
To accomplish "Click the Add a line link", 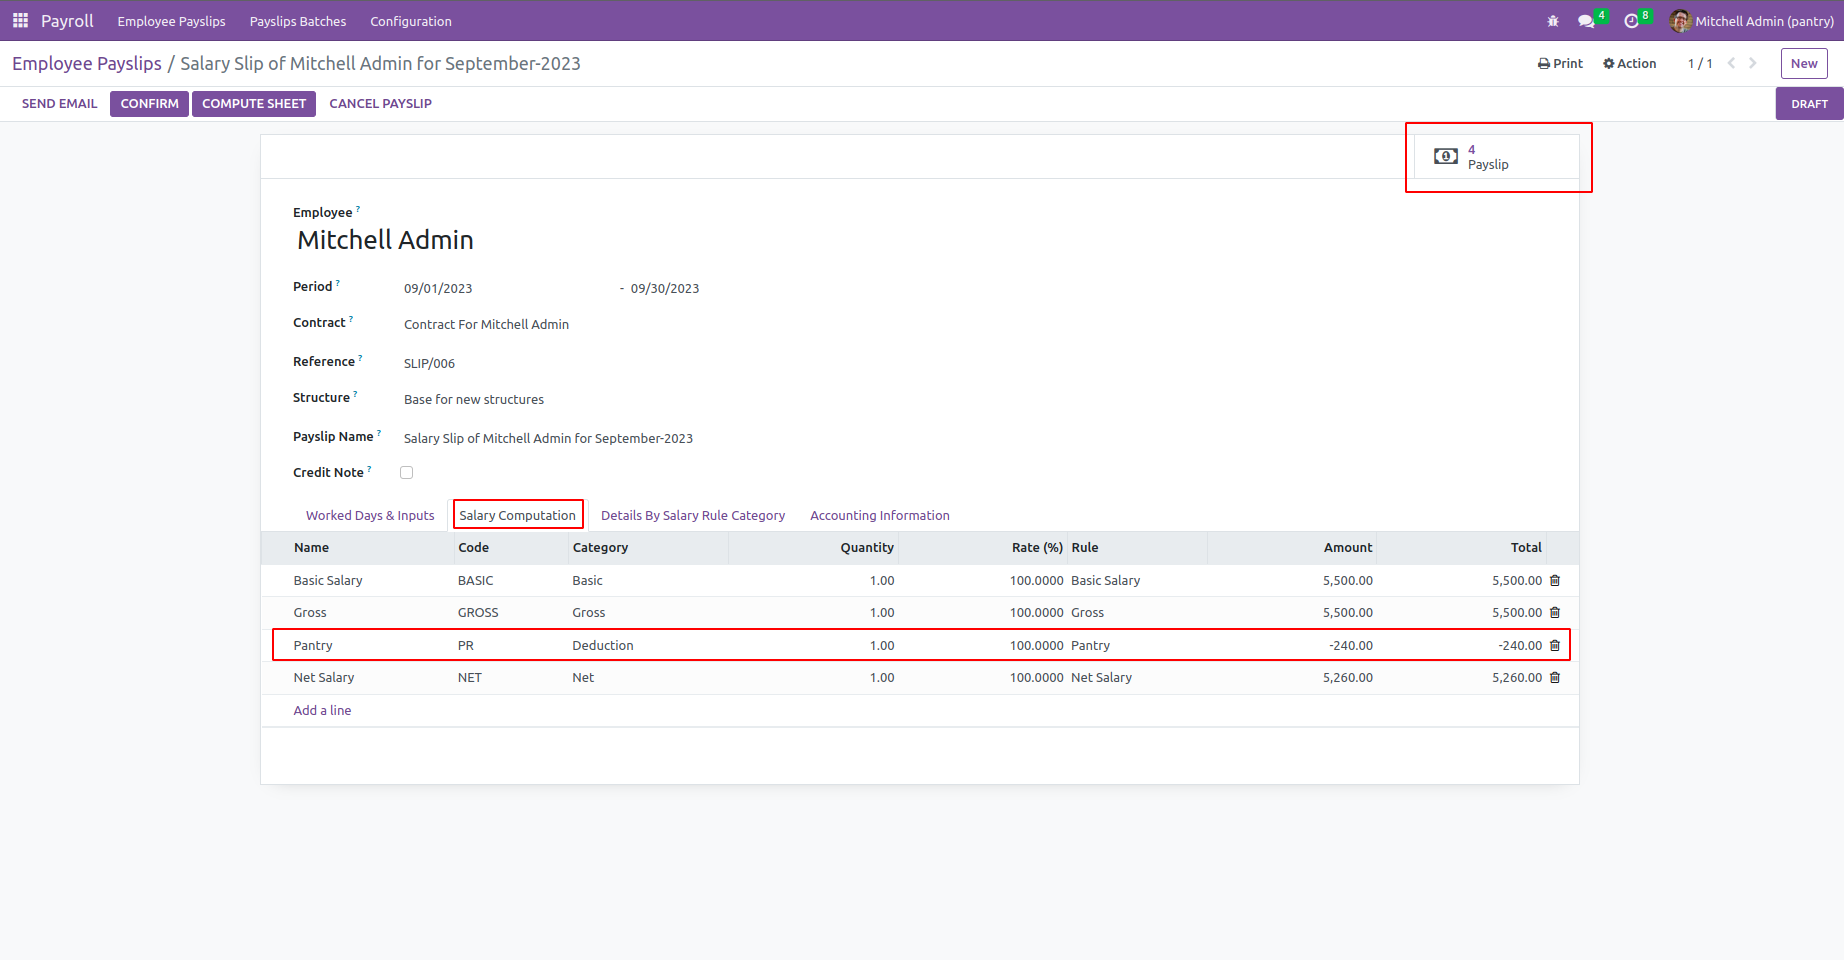I will point(322,711).
